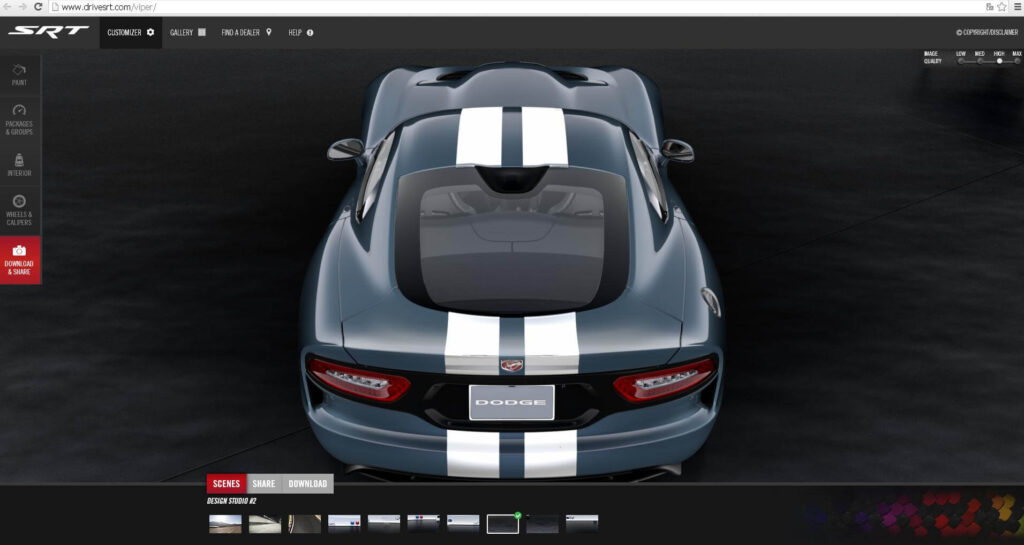Click the 'DESIGN STUDIO #2' scene label
Viewport: 1024px width, 545px height.
tap(232, 501)
